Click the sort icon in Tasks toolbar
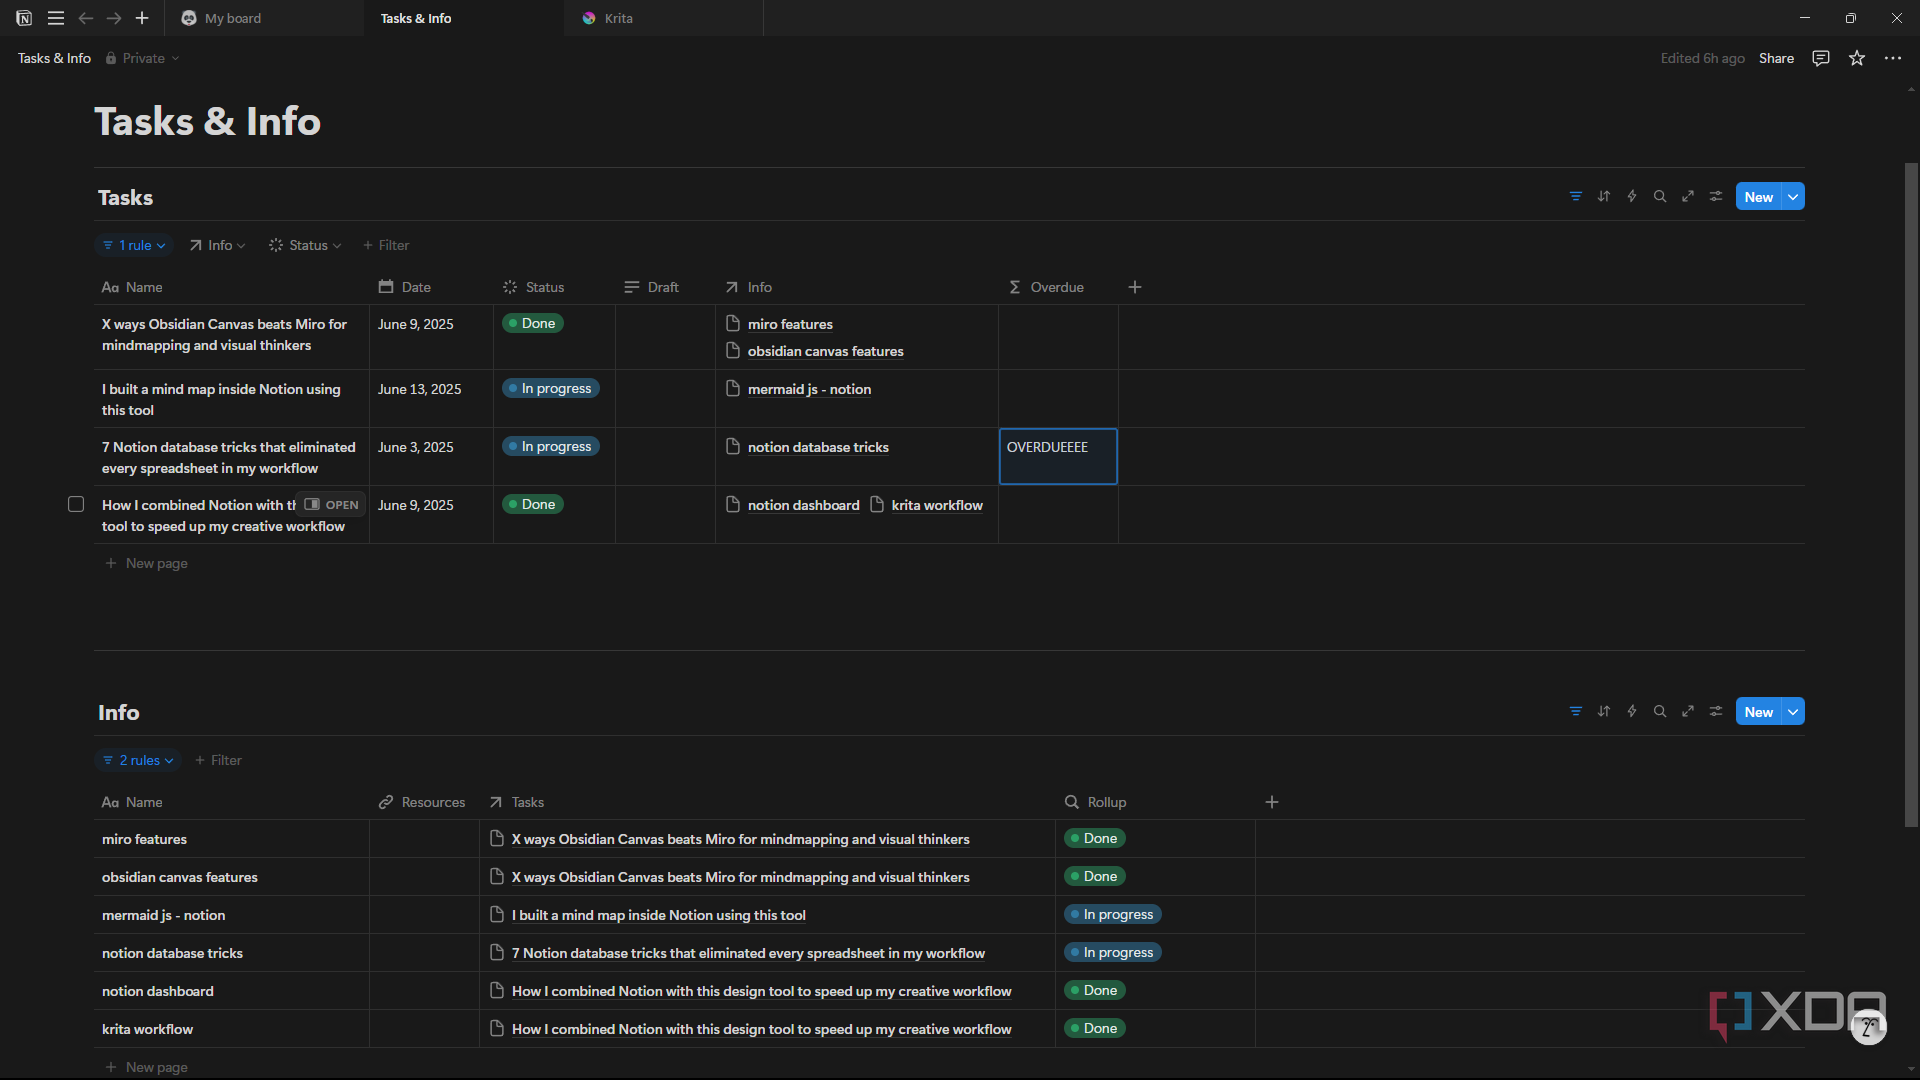The height and width of the screenshot is (1080, 1920). tap(1604, 197)
